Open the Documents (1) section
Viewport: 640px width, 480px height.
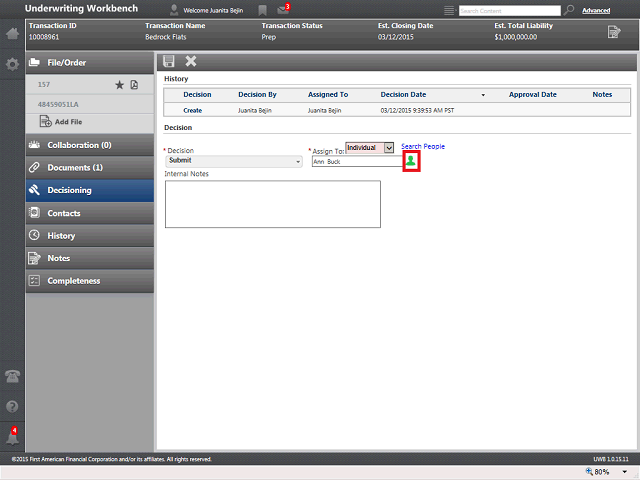click(x=90, y=167)
